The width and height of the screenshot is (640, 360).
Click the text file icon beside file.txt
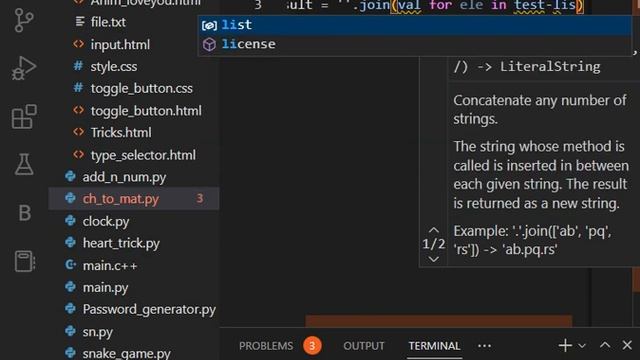tap(80, 22)
